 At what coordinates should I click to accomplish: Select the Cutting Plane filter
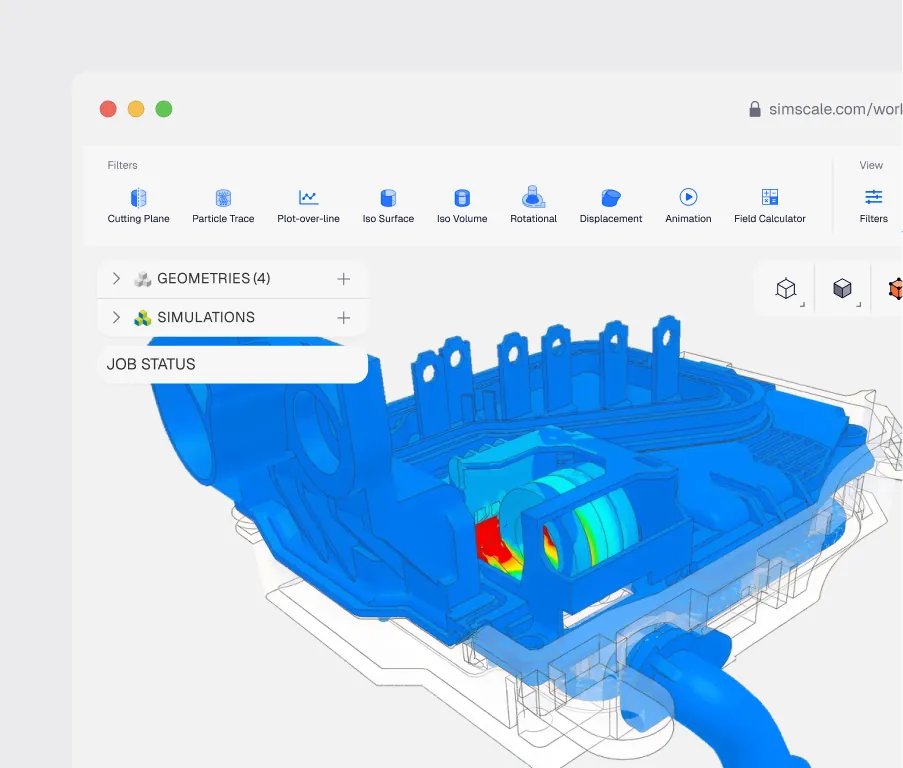[x=138, y=206]
